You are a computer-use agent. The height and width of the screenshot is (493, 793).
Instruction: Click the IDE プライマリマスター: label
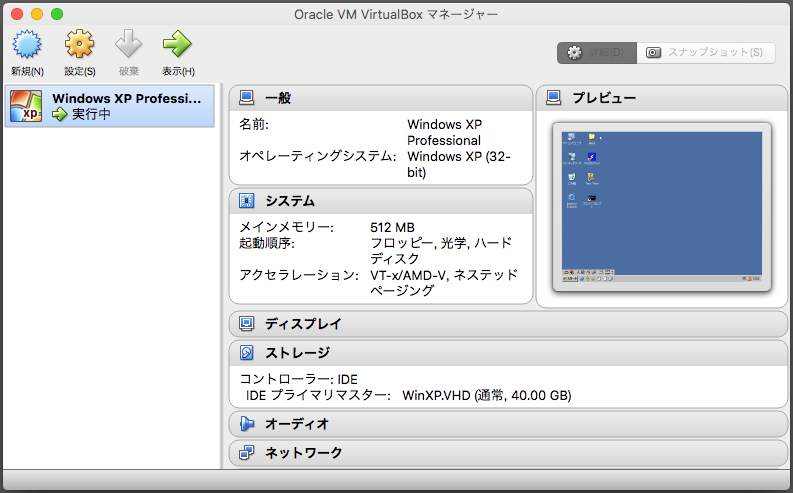(x=318, y=395)
